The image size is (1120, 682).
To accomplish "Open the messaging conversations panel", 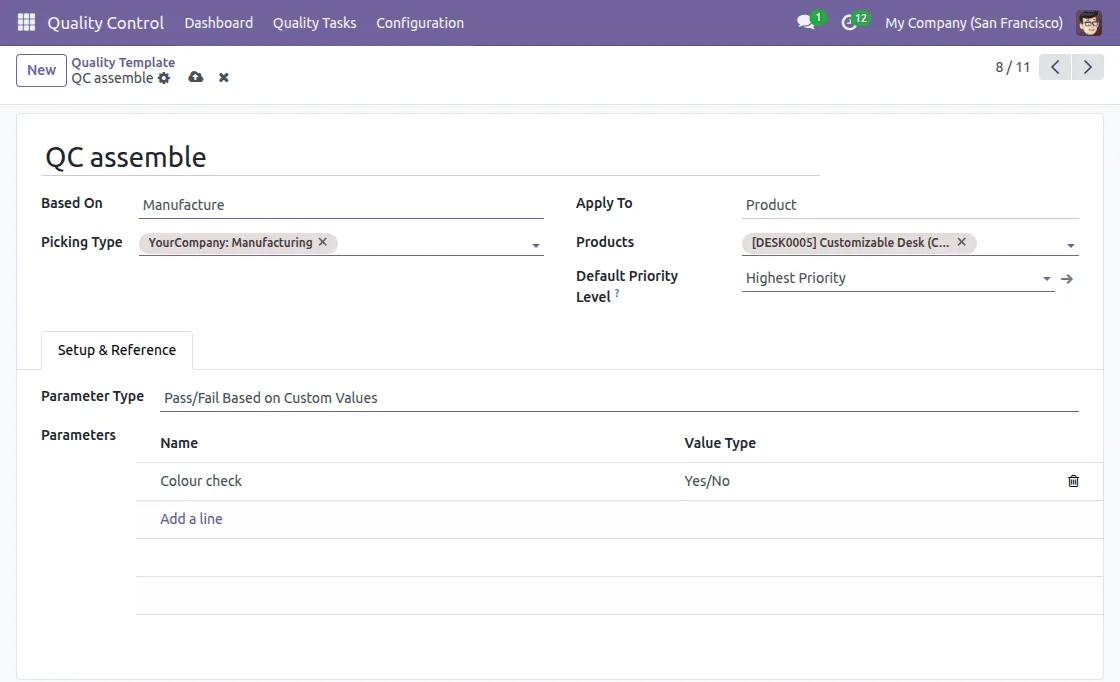I will pyautogui.click(x=806, y=19).
